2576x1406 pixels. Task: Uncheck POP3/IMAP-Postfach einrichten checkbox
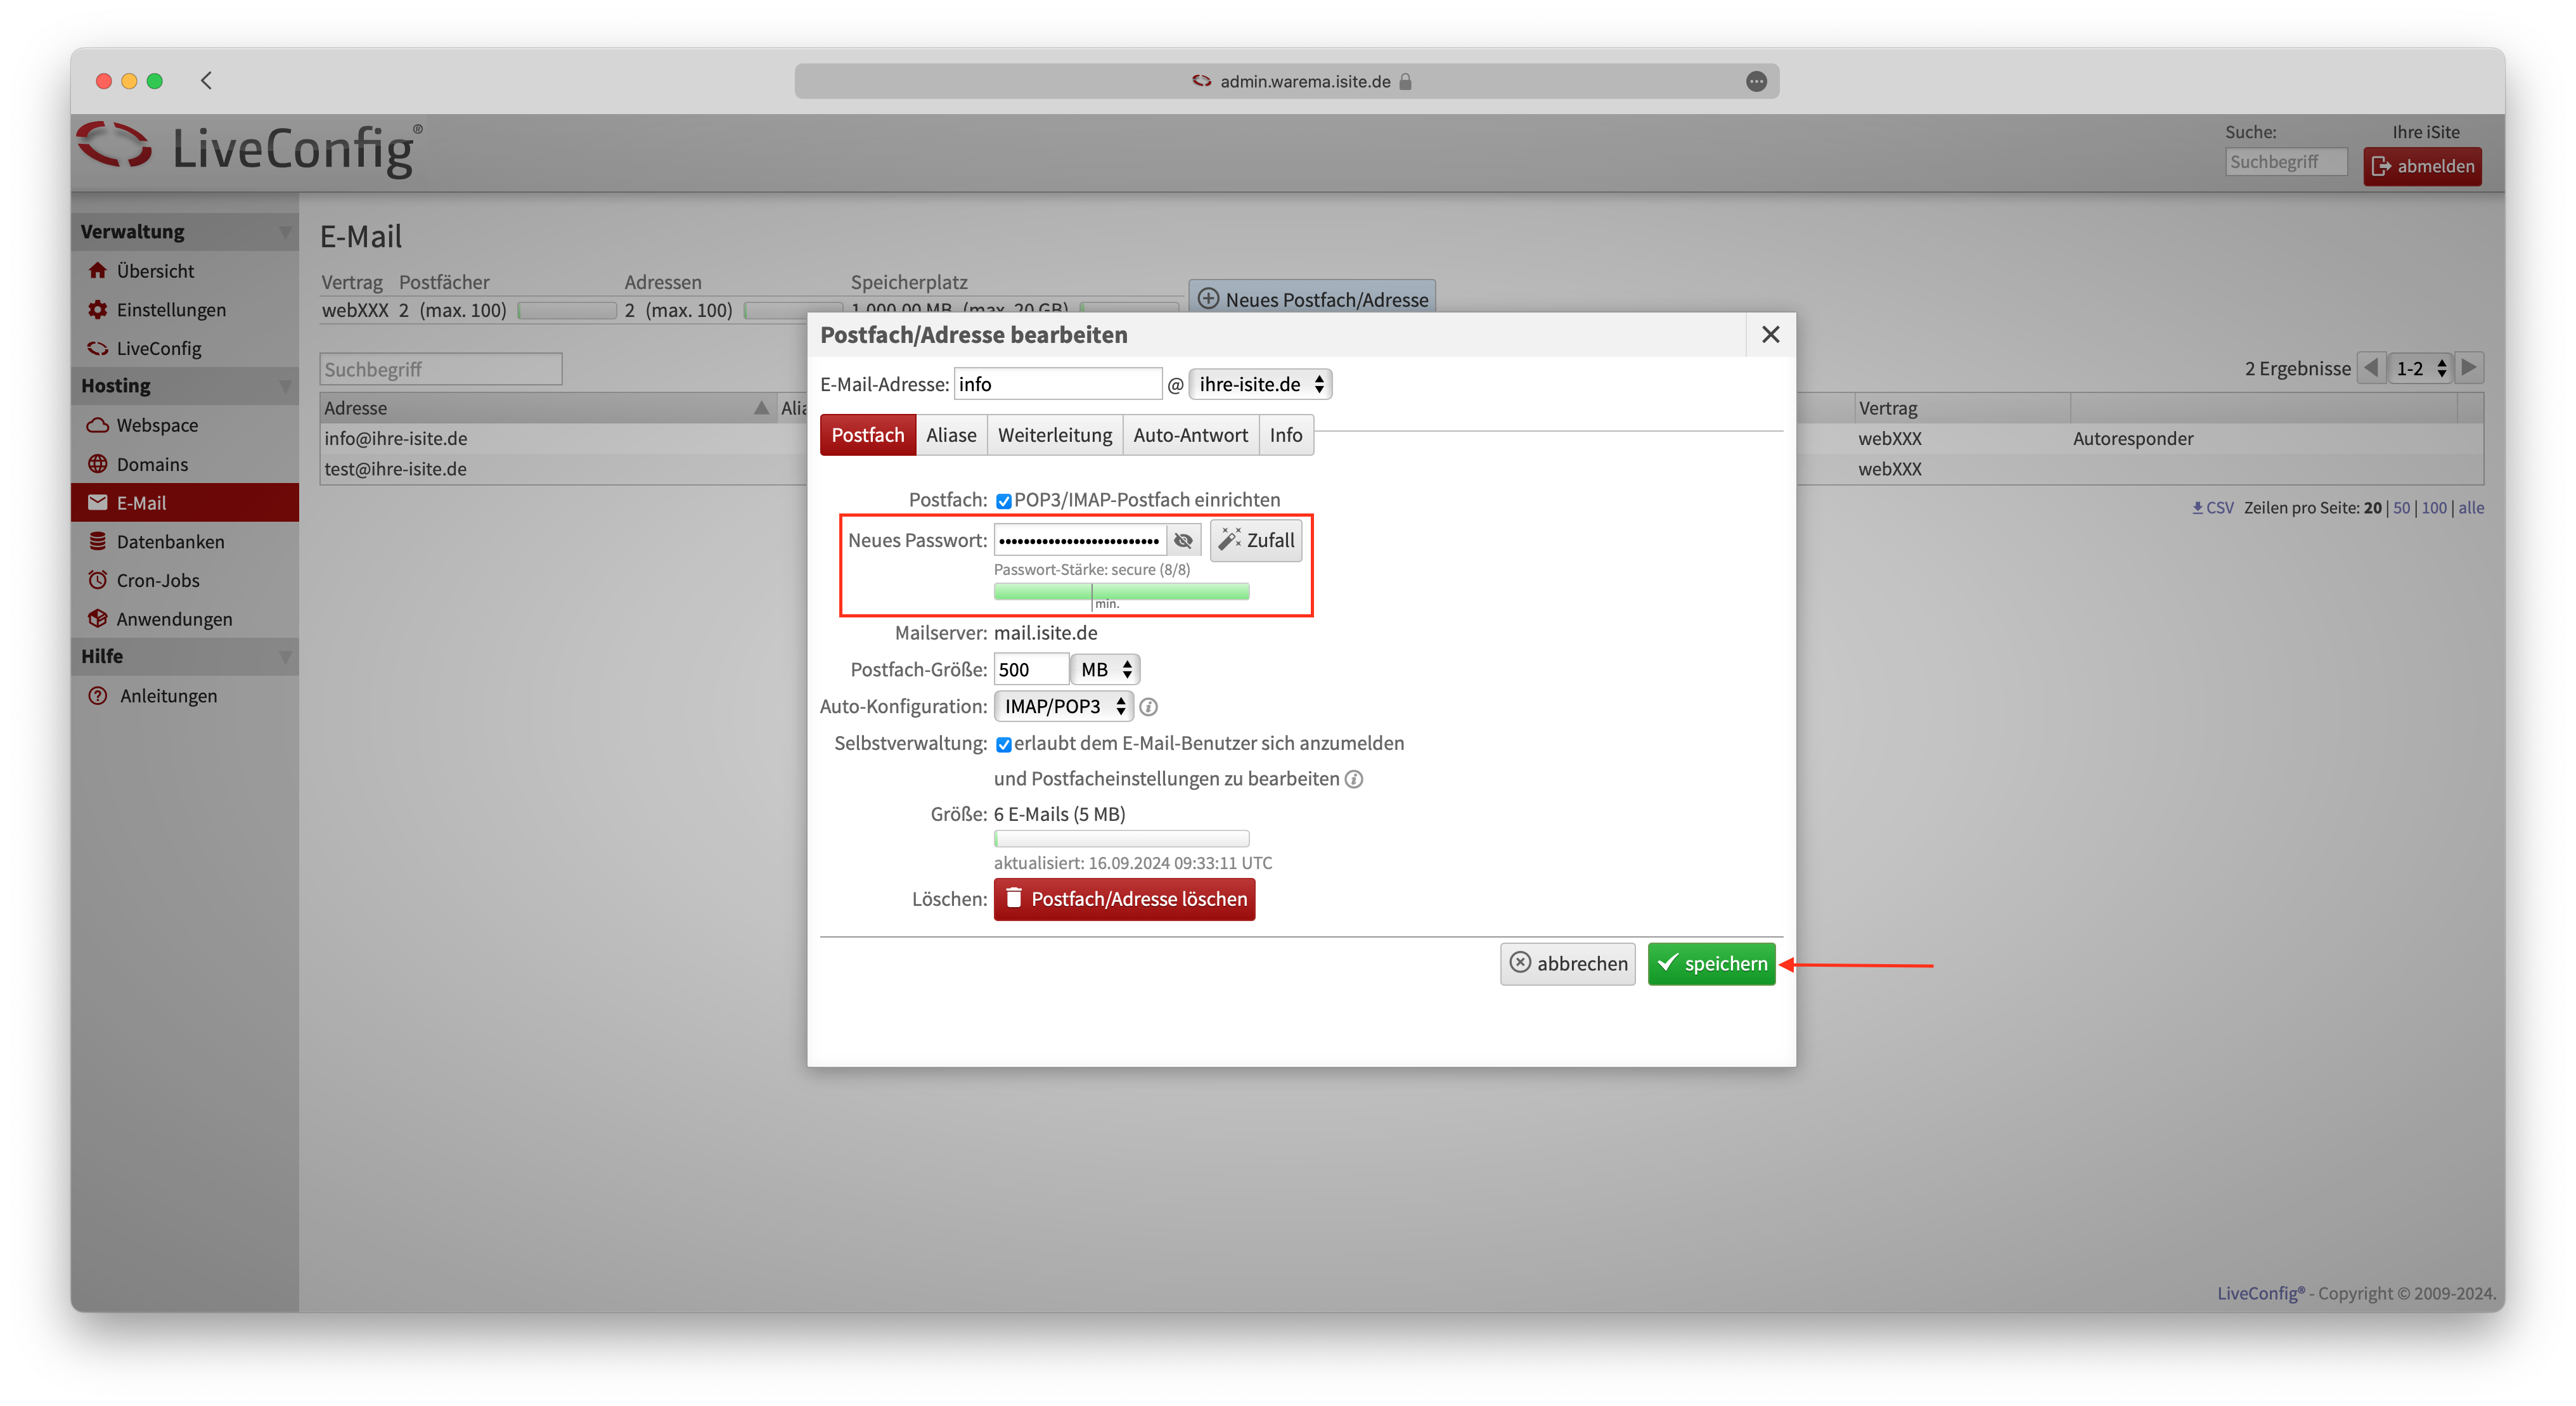[1003, 501]
